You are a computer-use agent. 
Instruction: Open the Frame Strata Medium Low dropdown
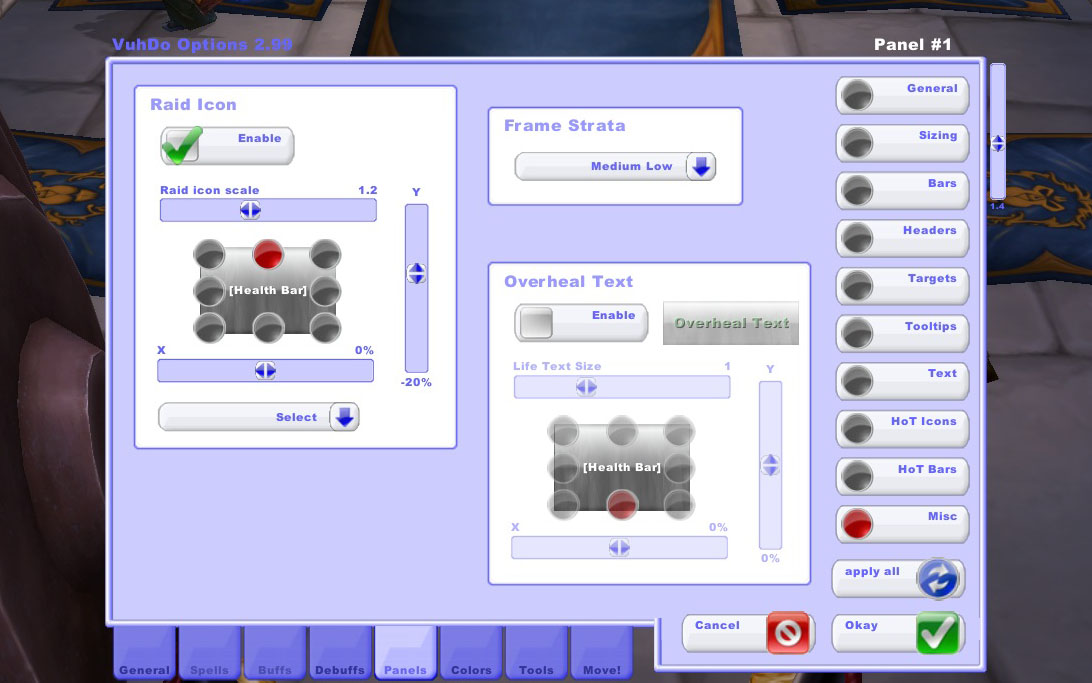(701, 167)
